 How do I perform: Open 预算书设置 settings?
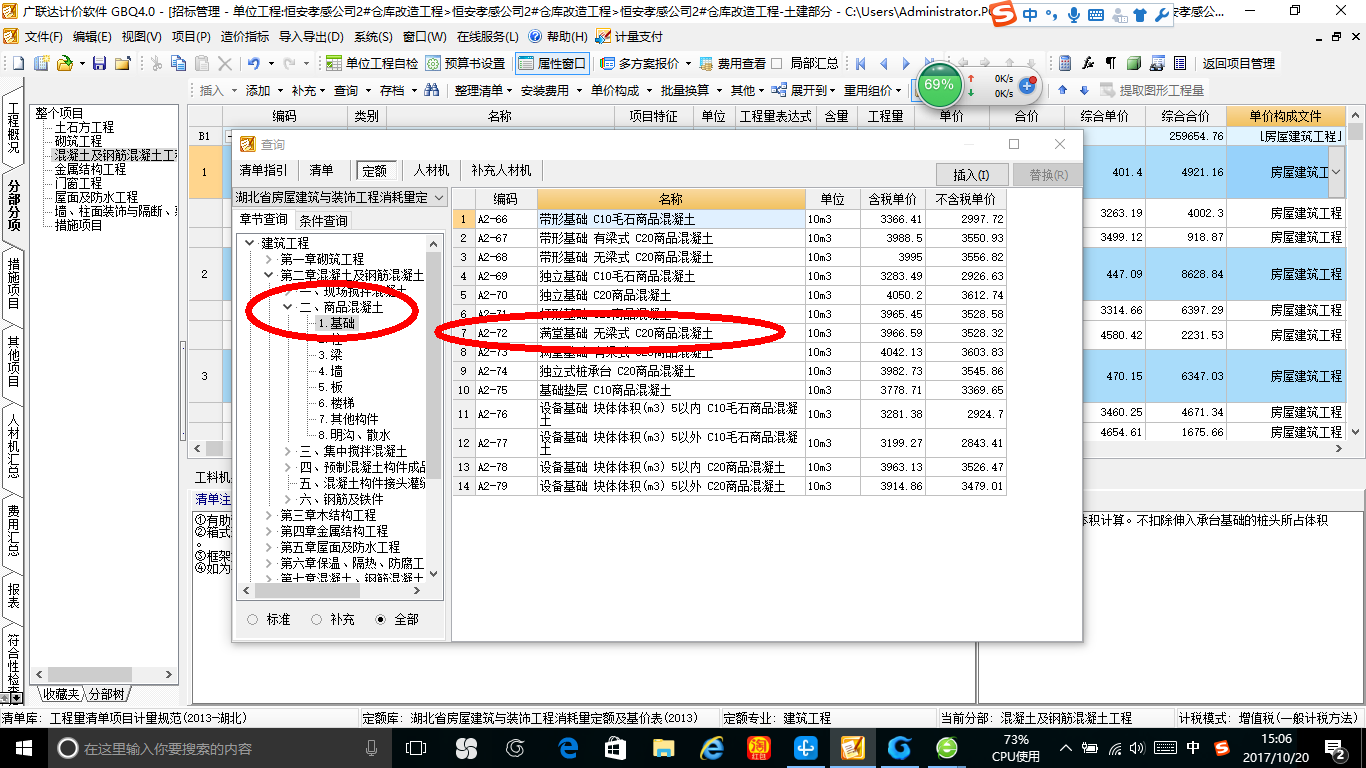(466, 63)
